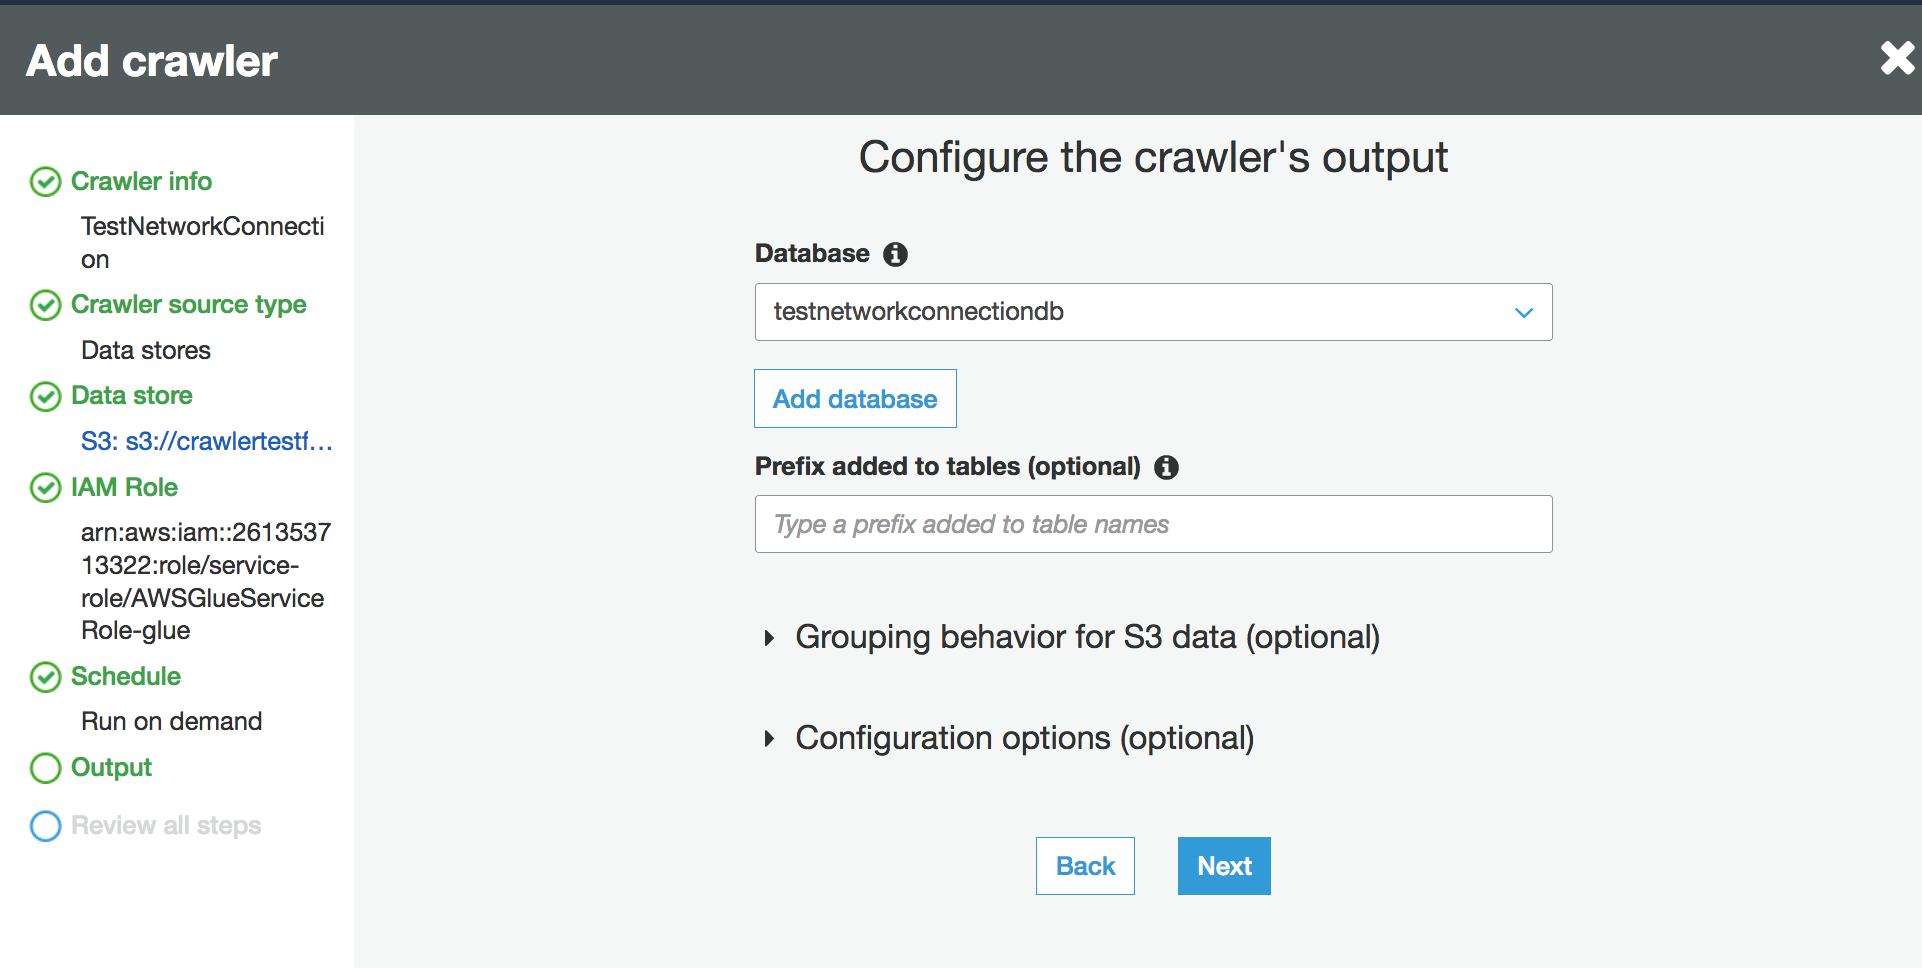Click the Crawler source type checkmark icon
The width and height of the screenshot is (1922, 968).
tap(46, 305)
